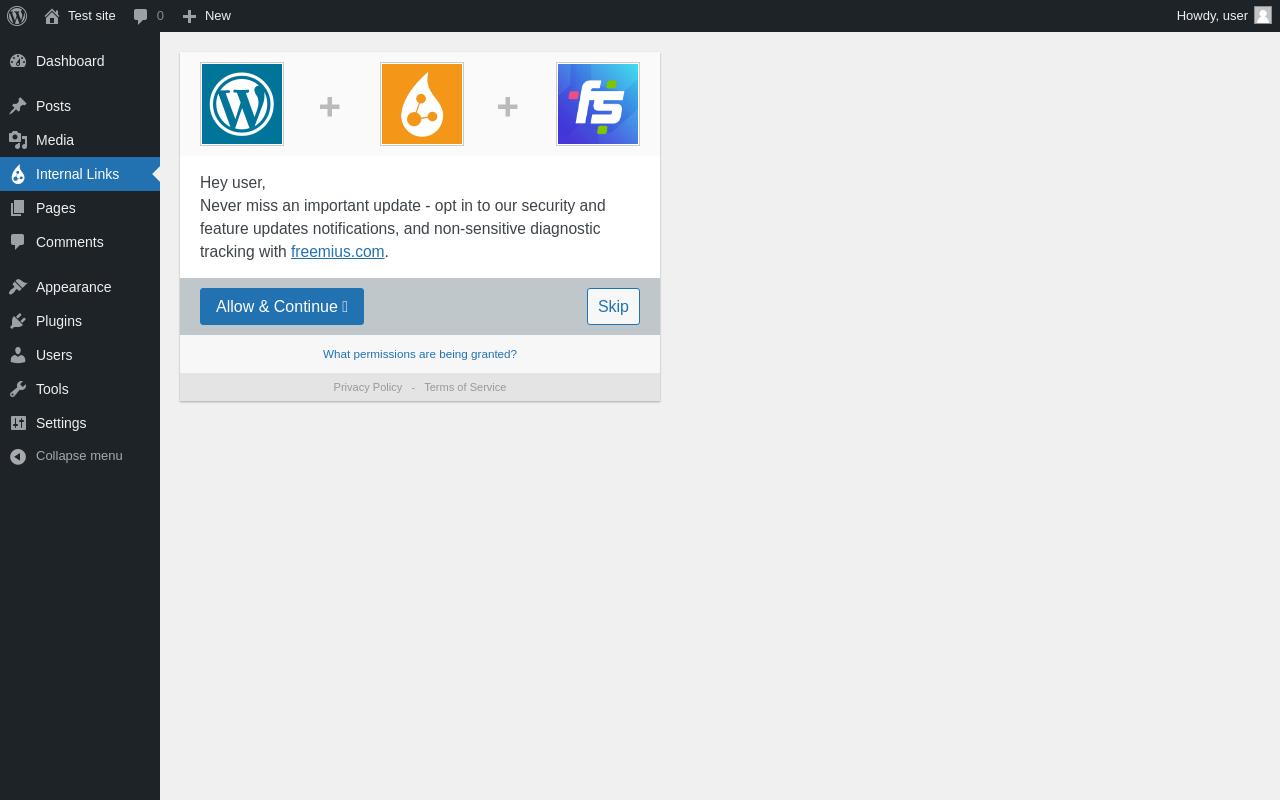Click the comments bubble icon in admin bar
Screen dimensions: 1280x800
141,16
